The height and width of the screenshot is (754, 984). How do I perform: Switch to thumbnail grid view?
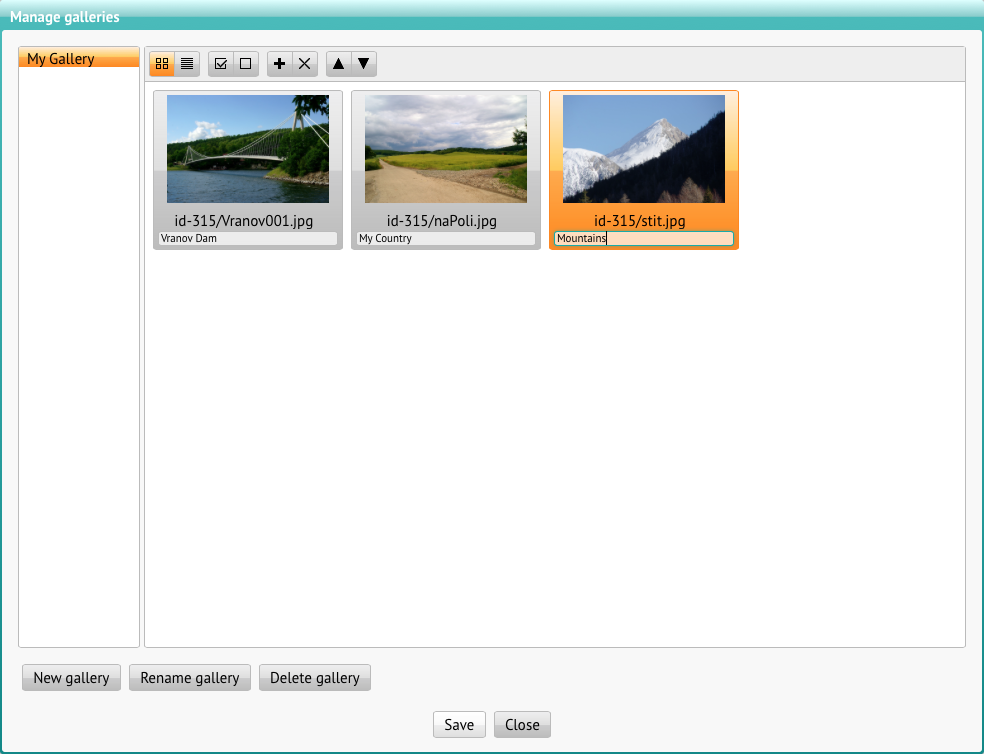click(x=161, y=63)
